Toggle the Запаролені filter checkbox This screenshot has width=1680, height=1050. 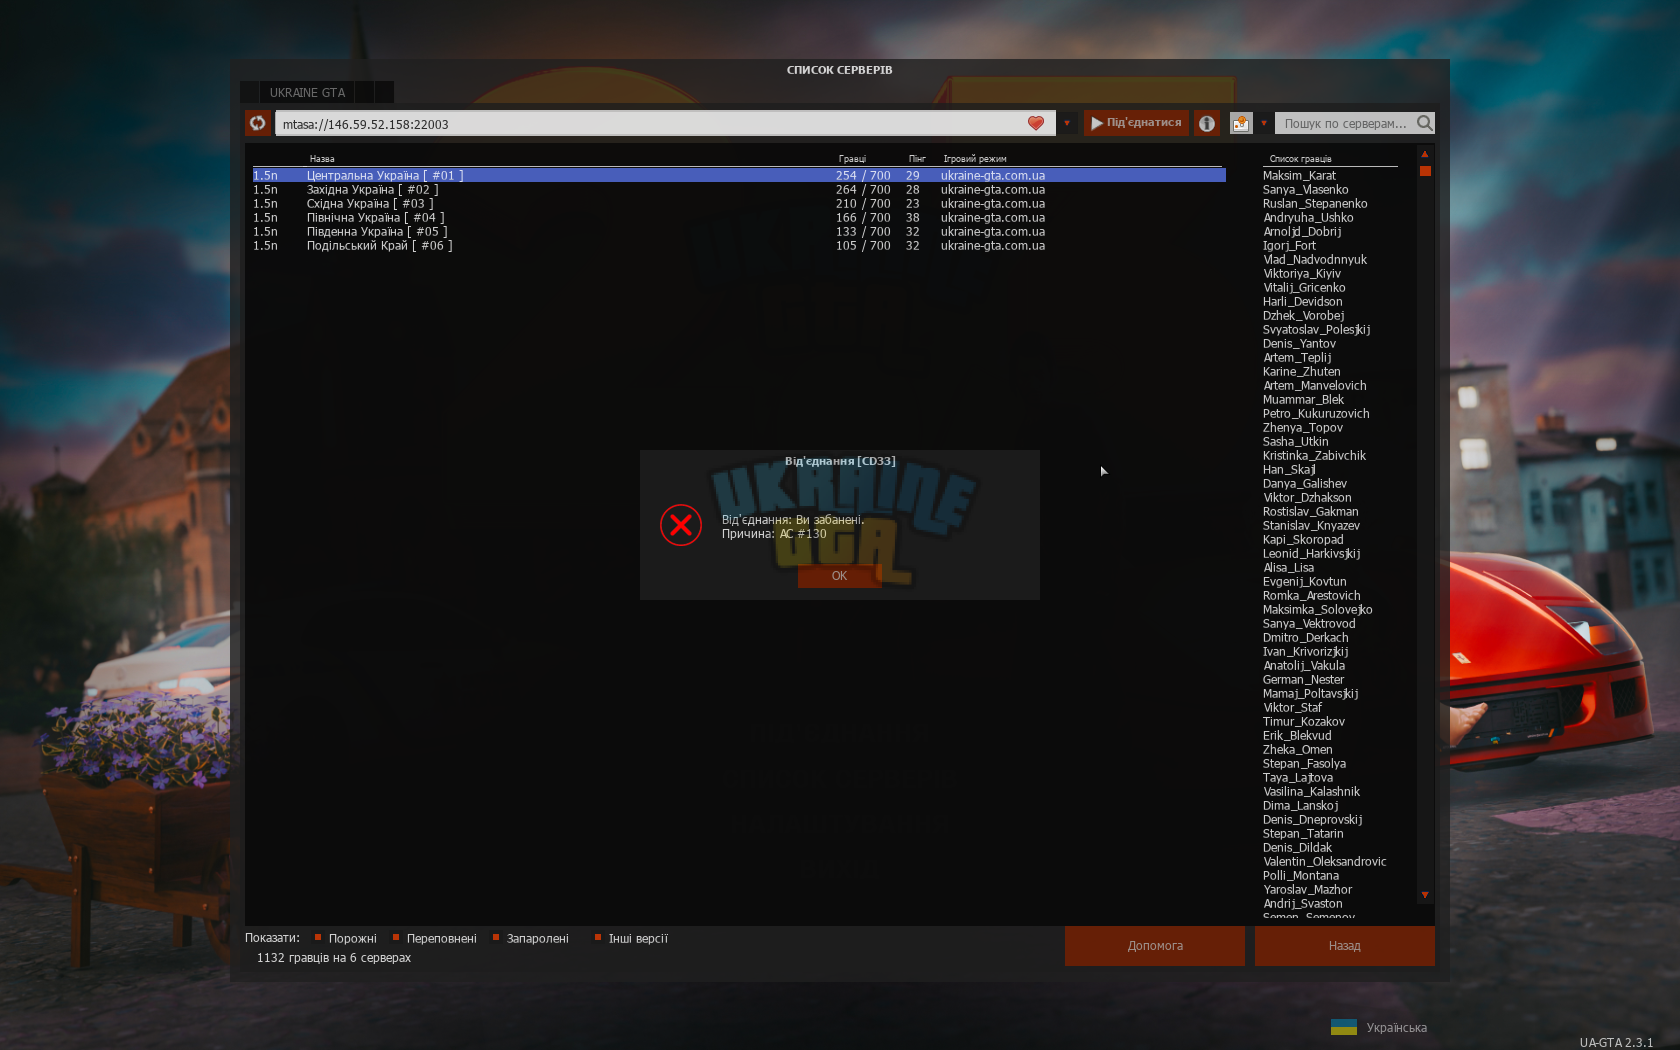tap(496, 938)
